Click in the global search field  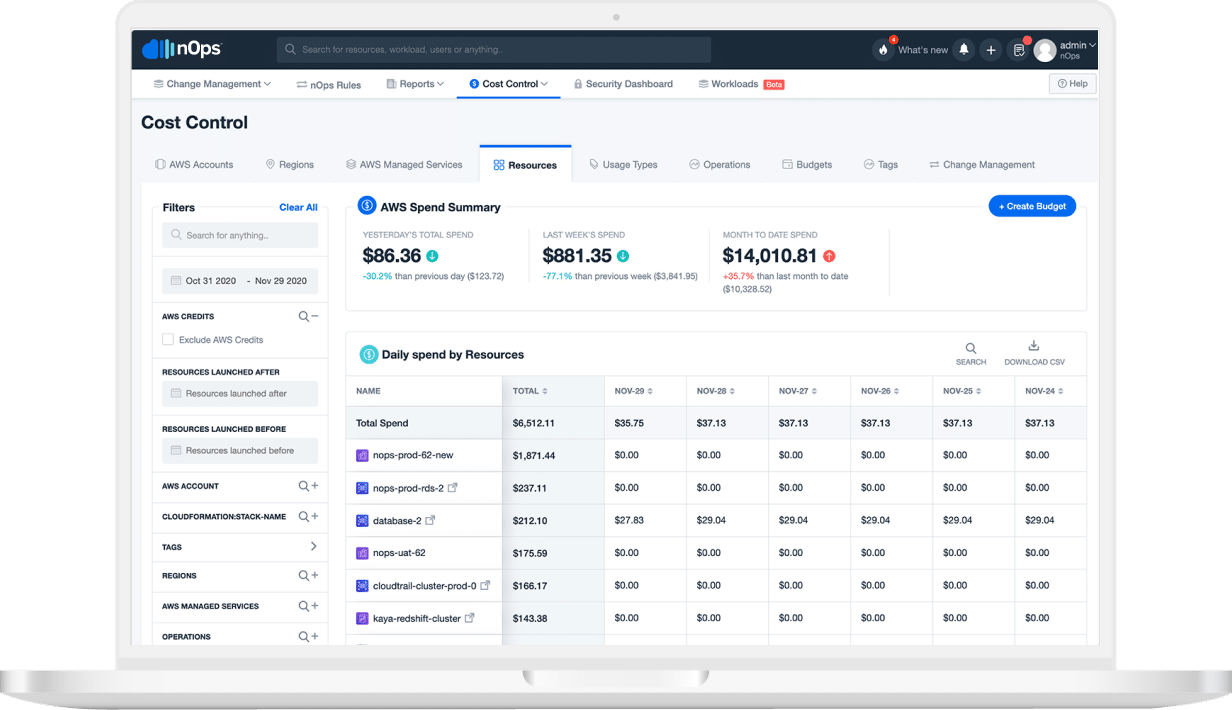click(x=494, y=49)
